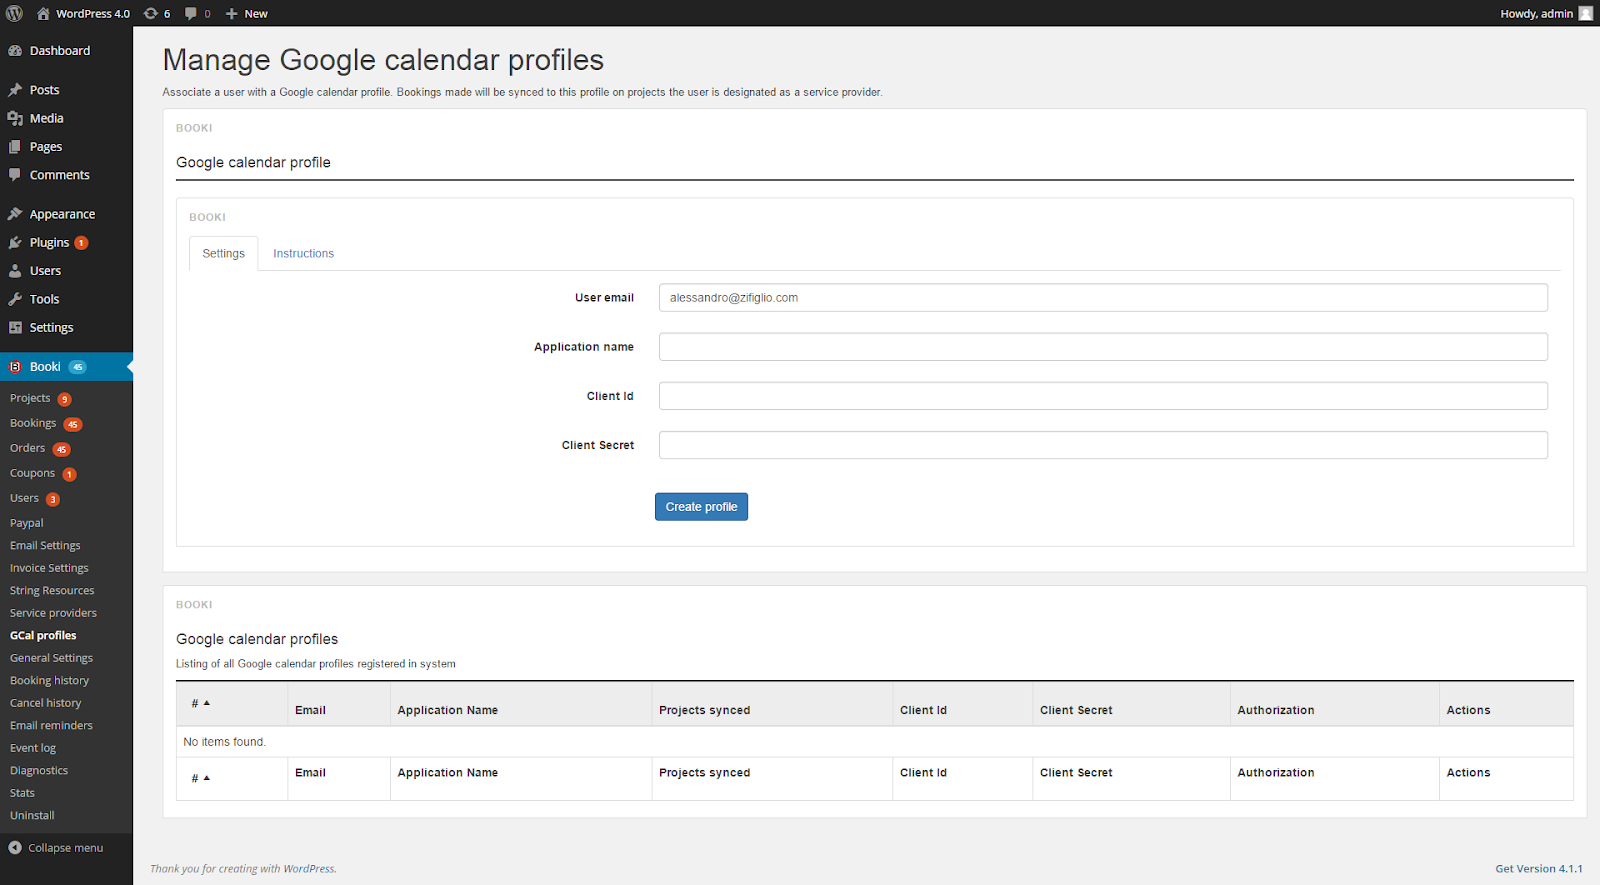Click the Posts pushpin icon

15,90
